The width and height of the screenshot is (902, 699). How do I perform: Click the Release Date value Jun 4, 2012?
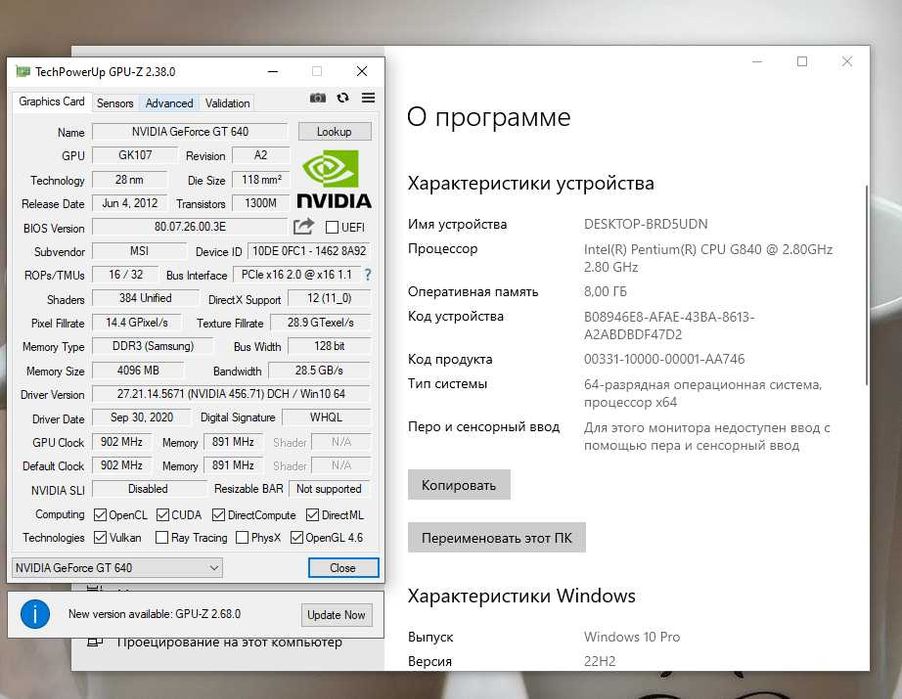(x=130, y=203)
